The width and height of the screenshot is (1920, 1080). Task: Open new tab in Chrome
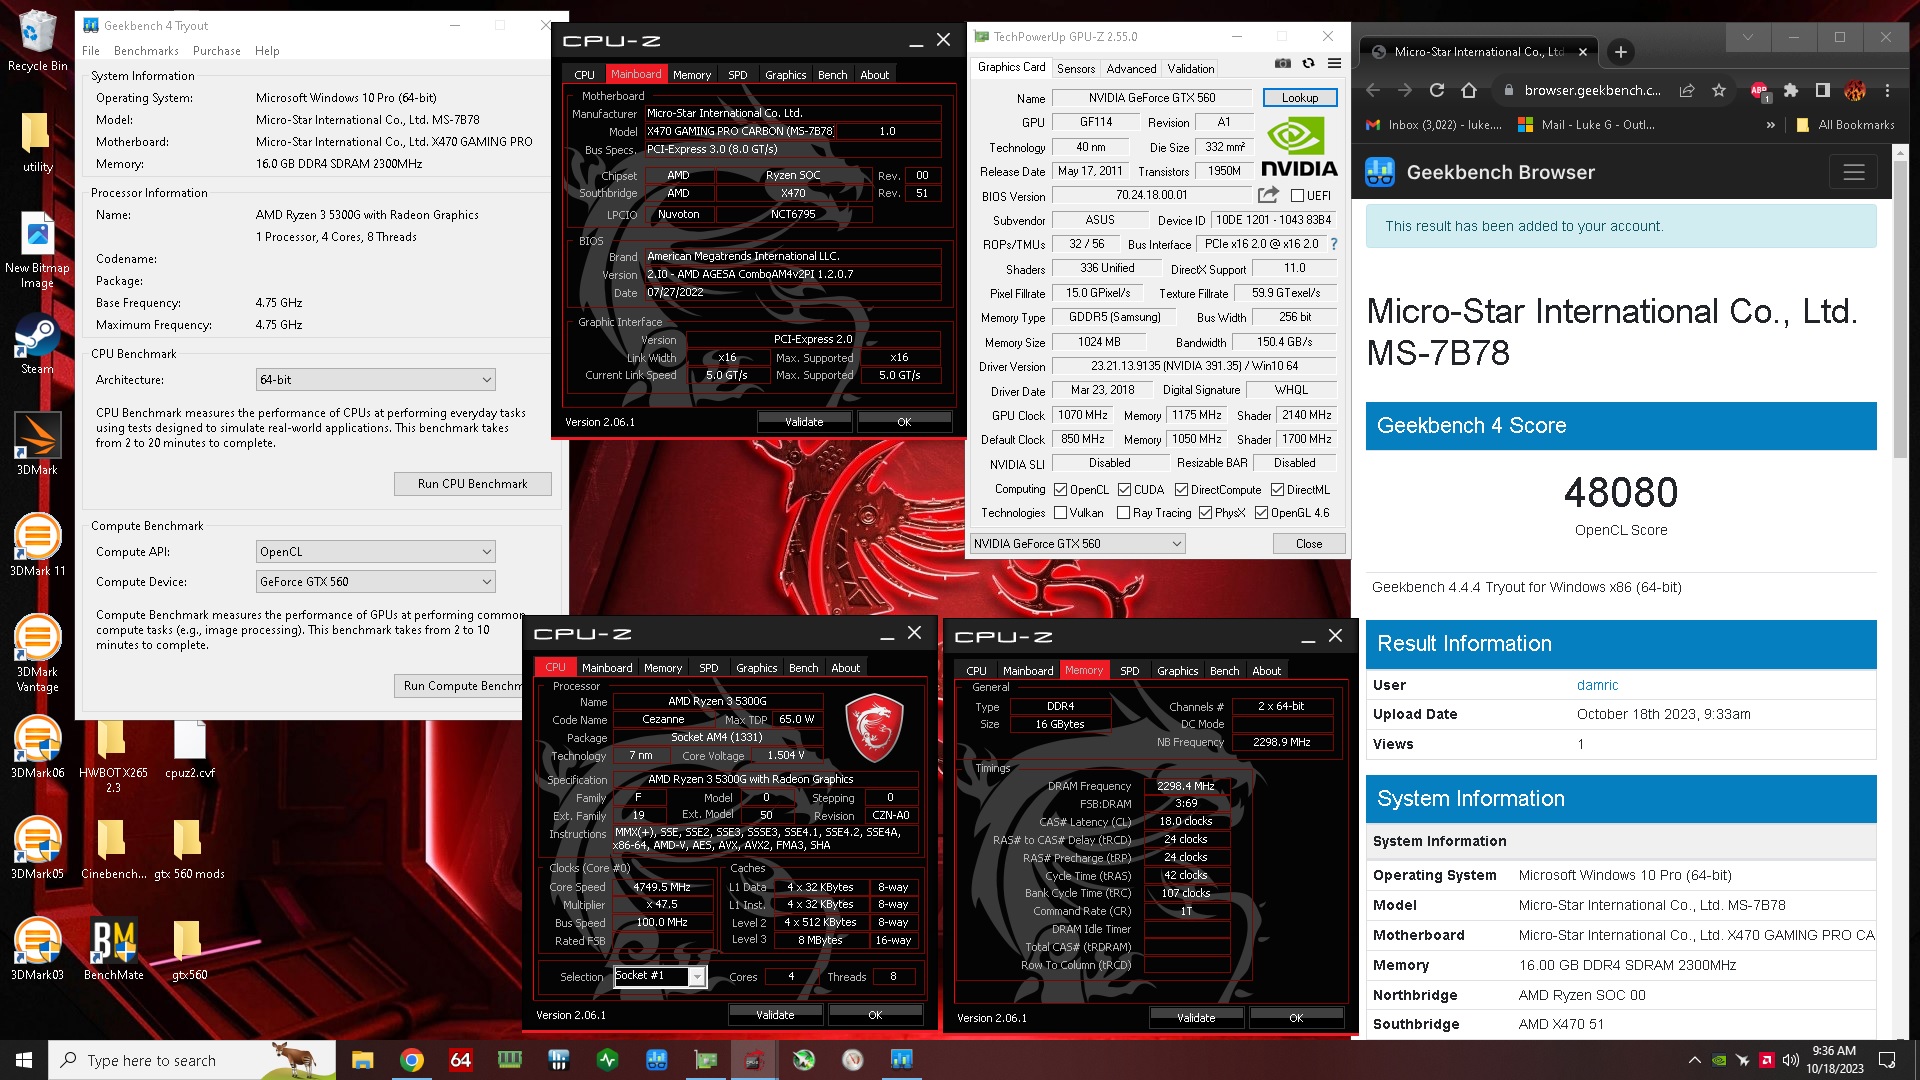[1621, 52]
